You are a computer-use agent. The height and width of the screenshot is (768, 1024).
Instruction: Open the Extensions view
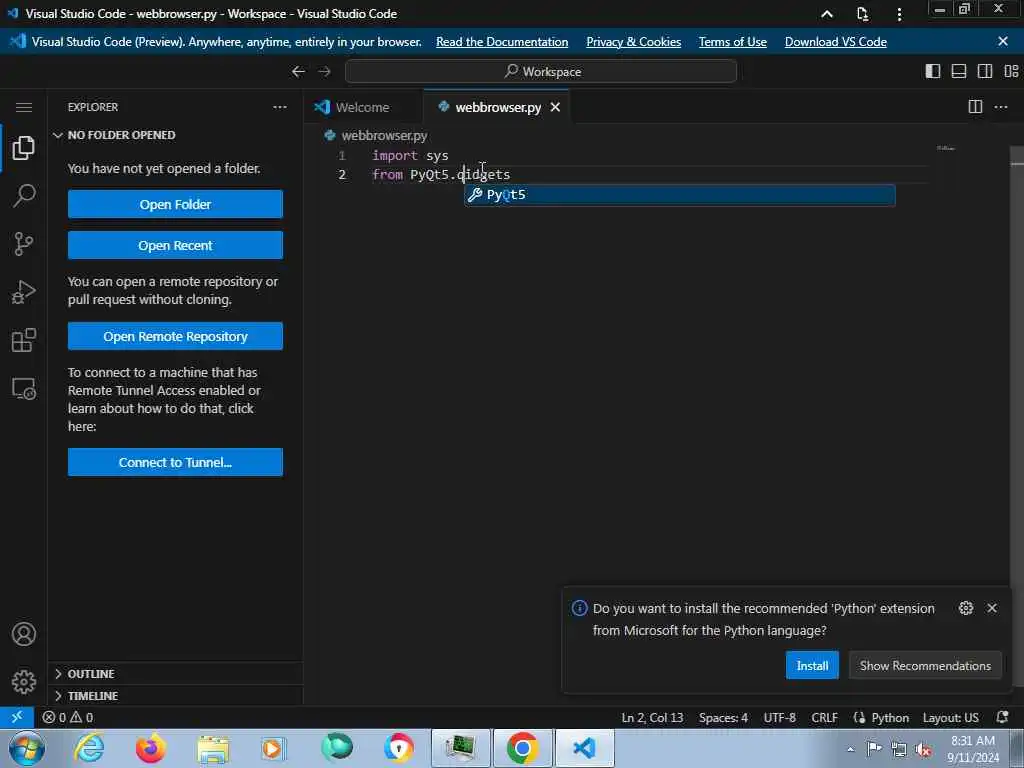pyautogui.click(x=24, y=340)
